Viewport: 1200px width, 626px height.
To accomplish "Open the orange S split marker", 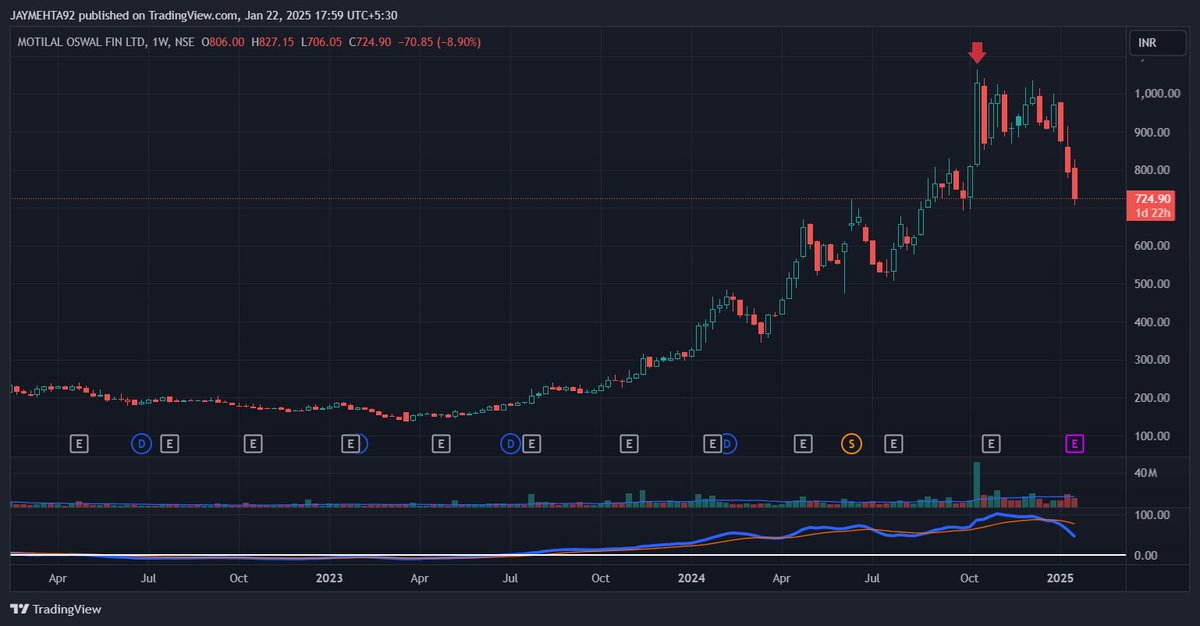I will pos(851,443).
